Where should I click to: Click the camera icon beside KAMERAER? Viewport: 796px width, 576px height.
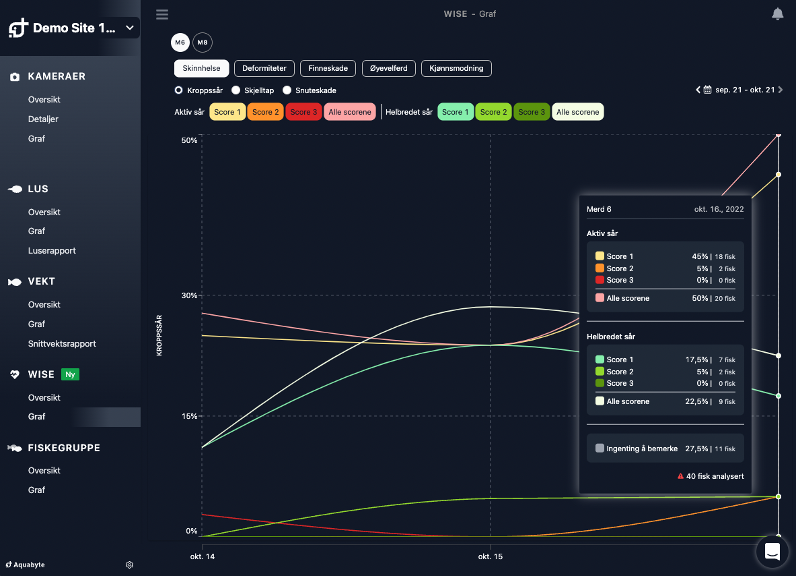tap(15, 77)
